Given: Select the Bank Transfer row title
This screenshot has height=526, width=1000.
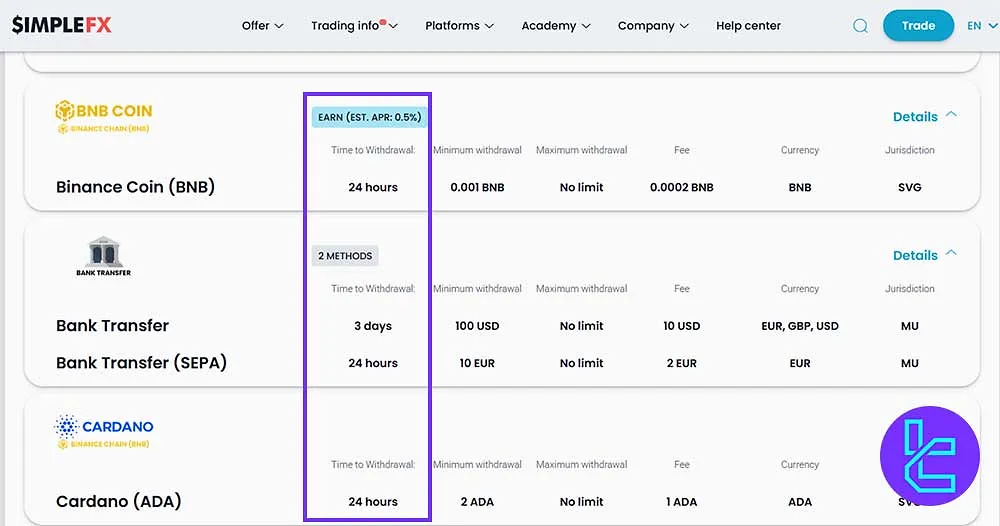Looking at the screenshot, I should (x=112, y=326).
